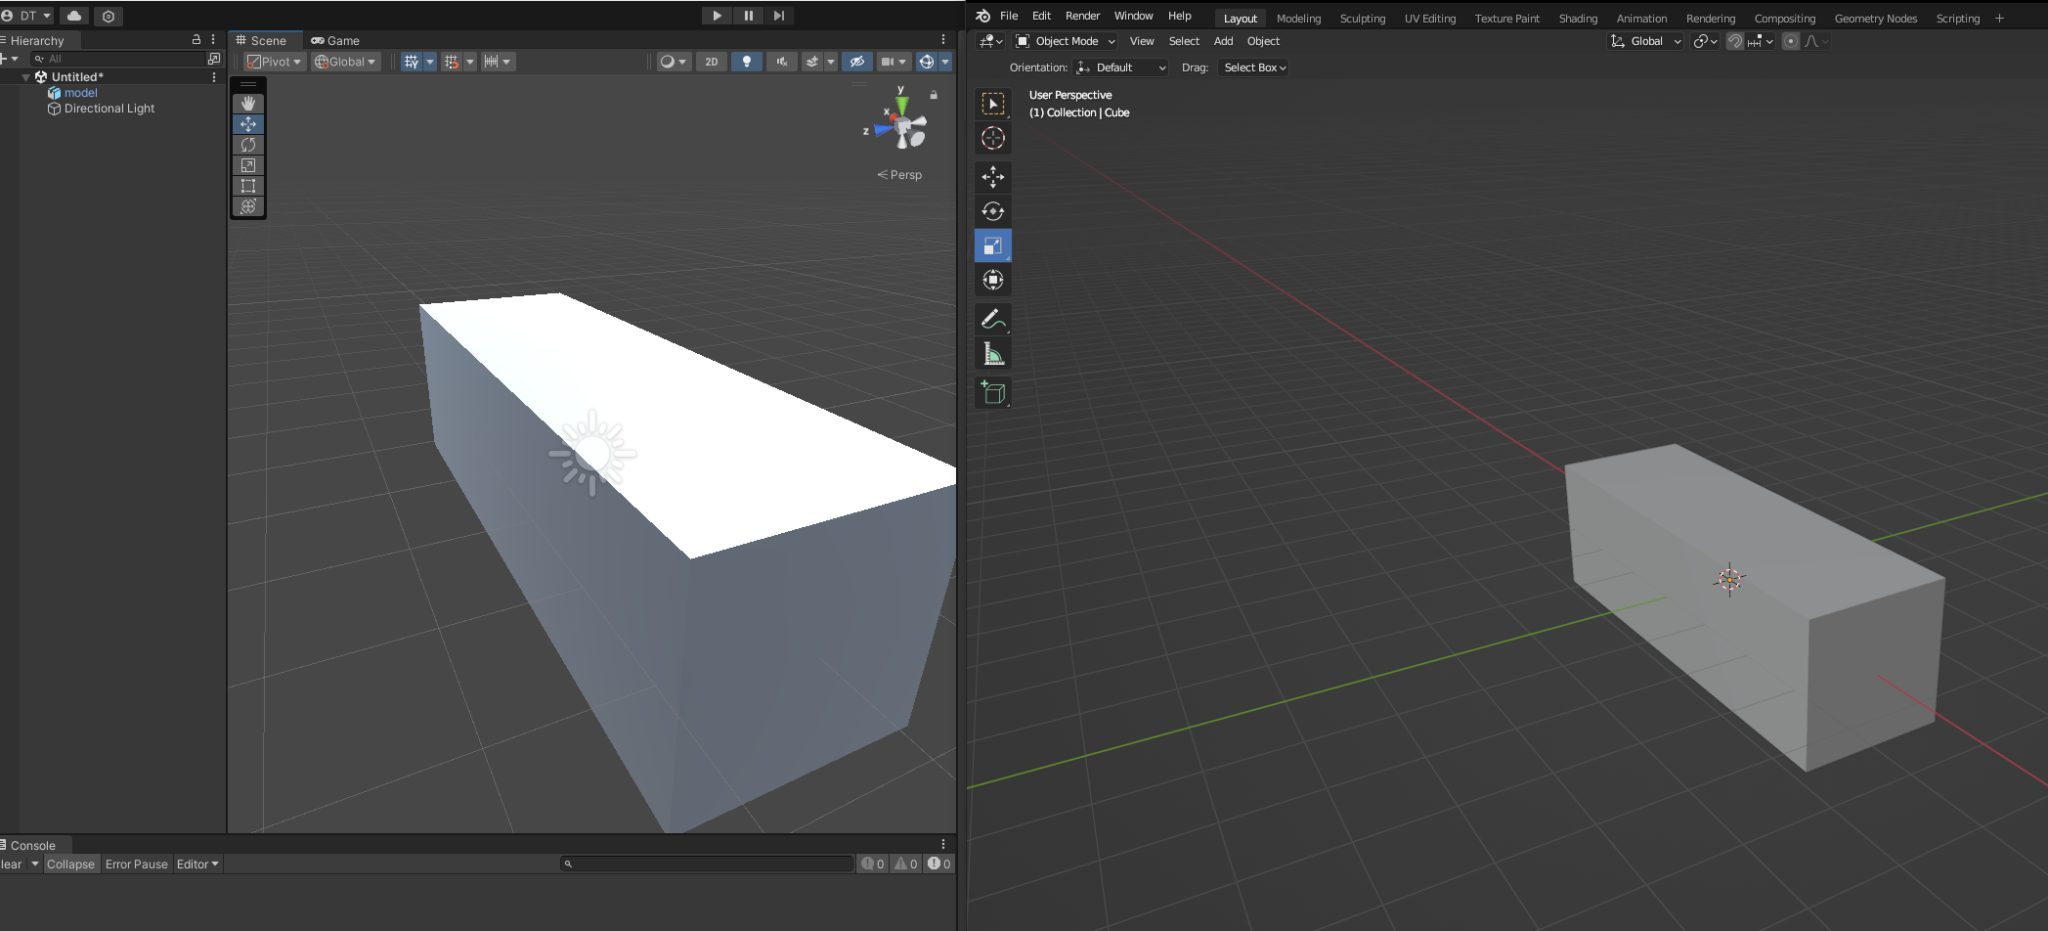The width and height of the screenshot is (2048, 931).
Task: Open Blender's Object Mode dropdown
Action: click(1063, 41)
